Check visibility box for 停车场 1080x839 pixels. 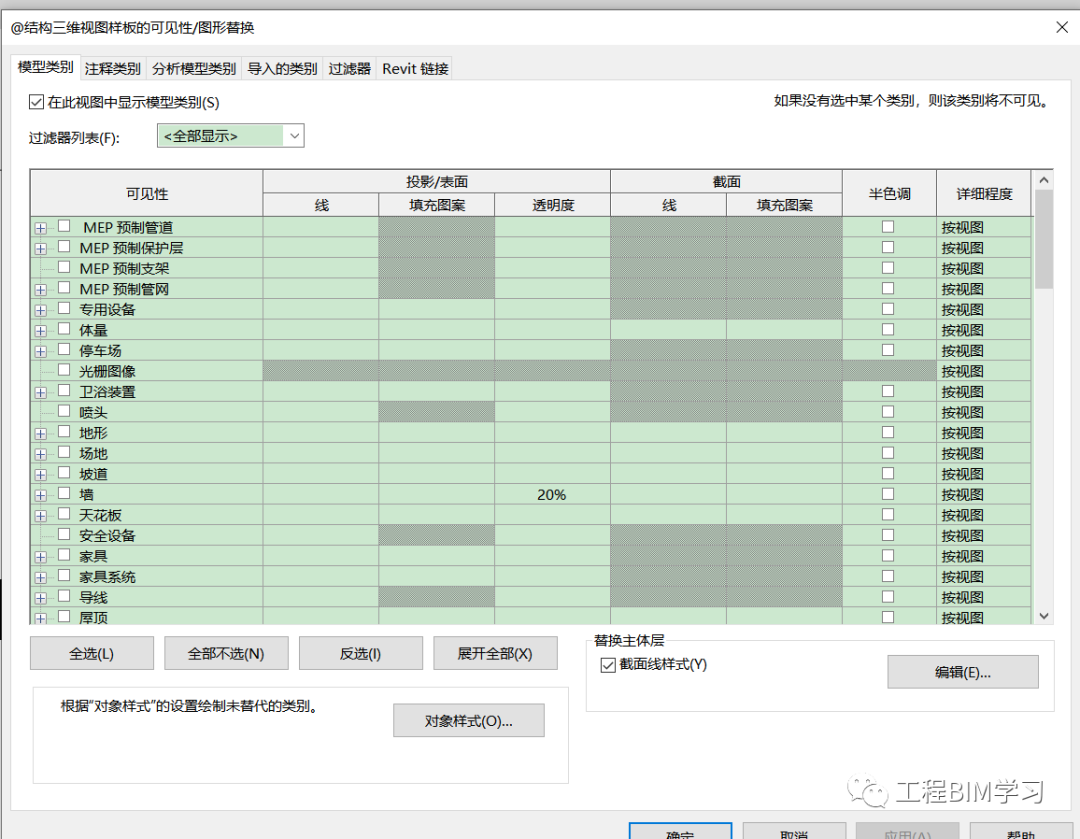(64, 349)
